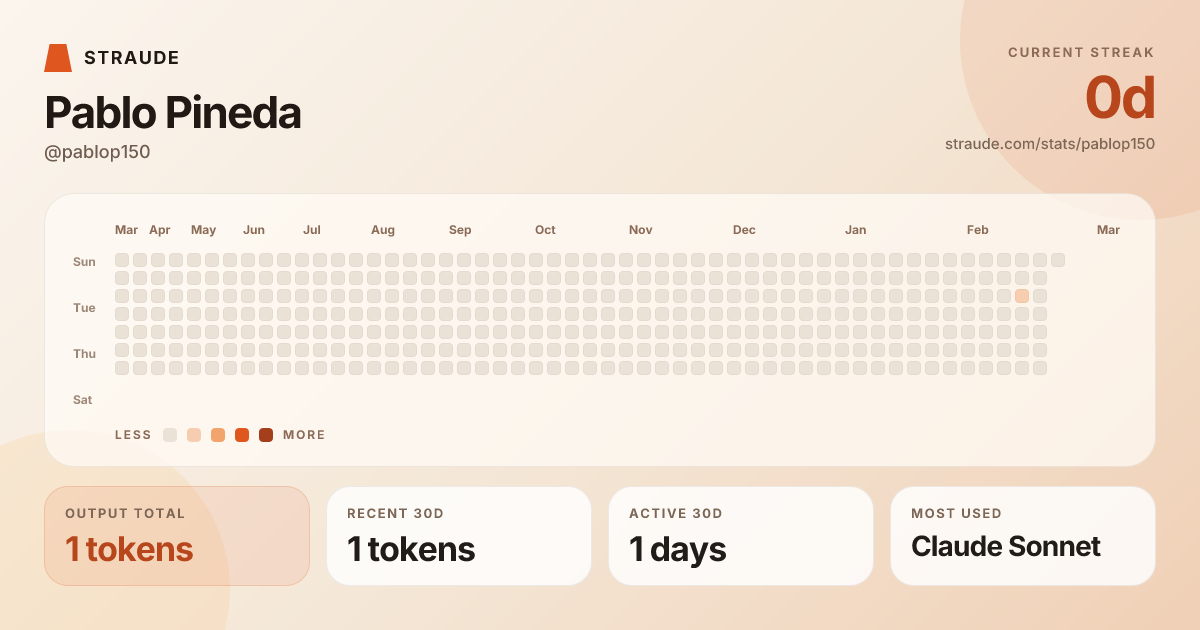Click the STRAUDE brand name text
The width and height of the screenshot is (1200, 630).
132,58
